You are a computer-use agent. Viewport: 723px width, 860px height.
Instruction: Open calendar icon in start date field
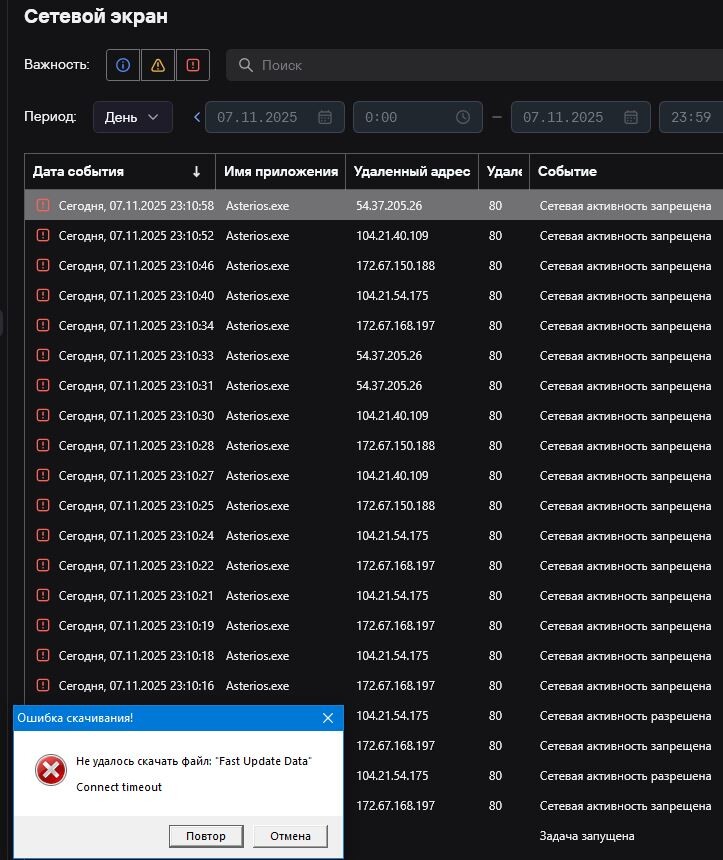324,117
